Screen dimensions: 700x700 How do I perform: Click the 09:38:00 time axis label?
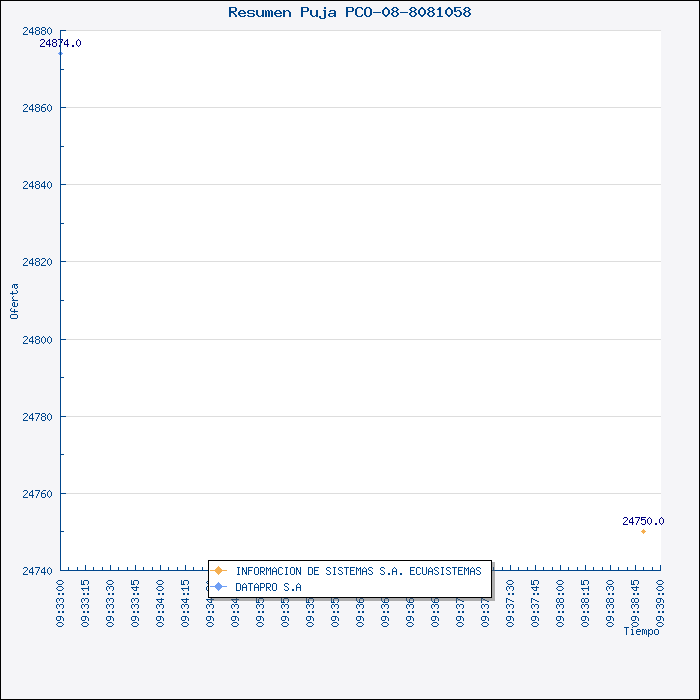point(560,601)
